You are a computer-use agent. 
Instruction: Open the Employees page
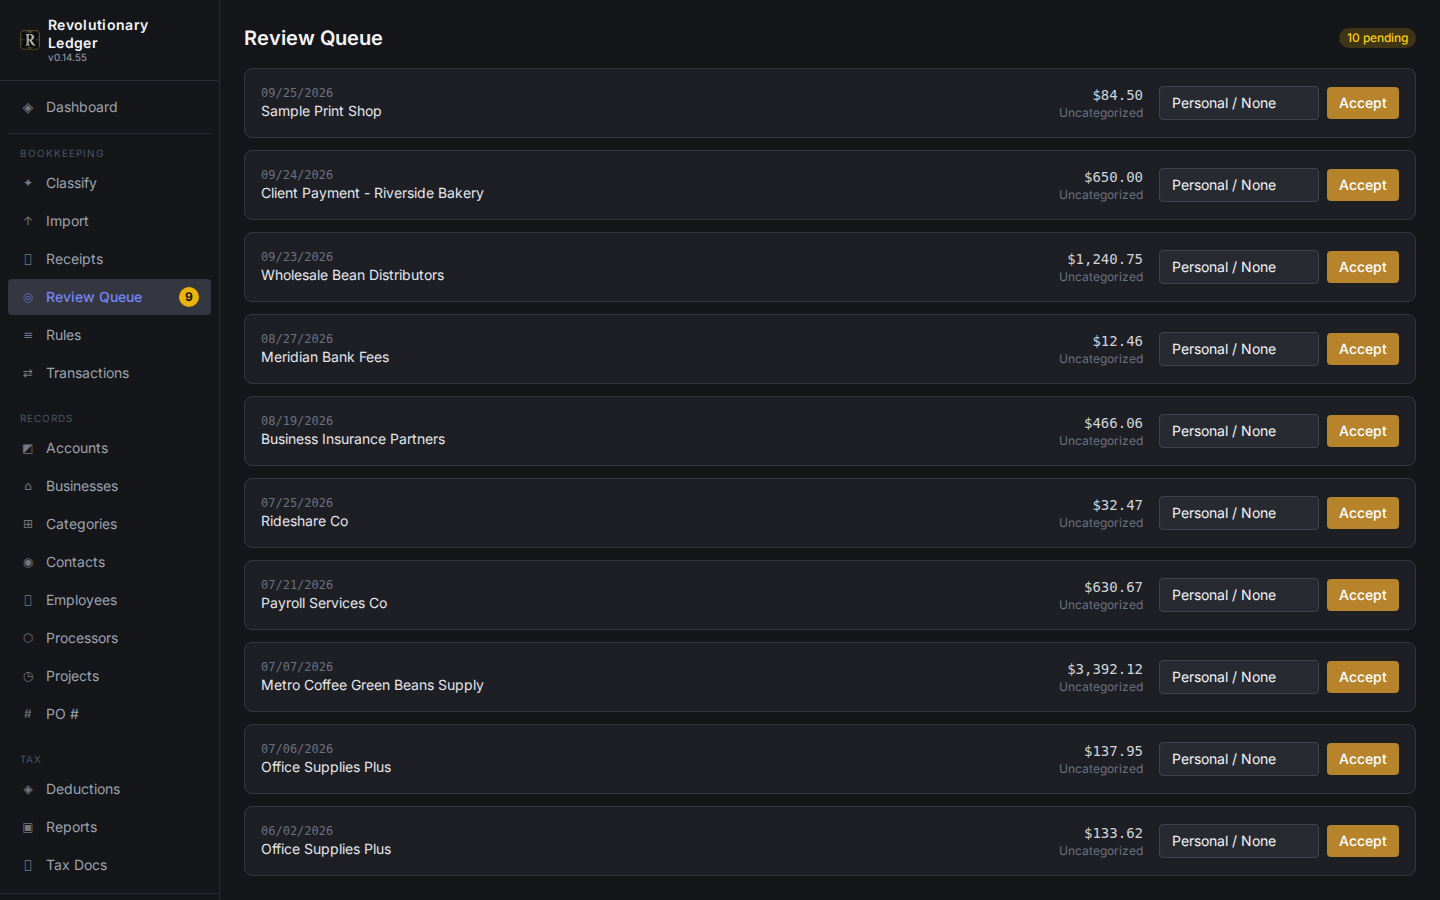(x=109, y=600)
